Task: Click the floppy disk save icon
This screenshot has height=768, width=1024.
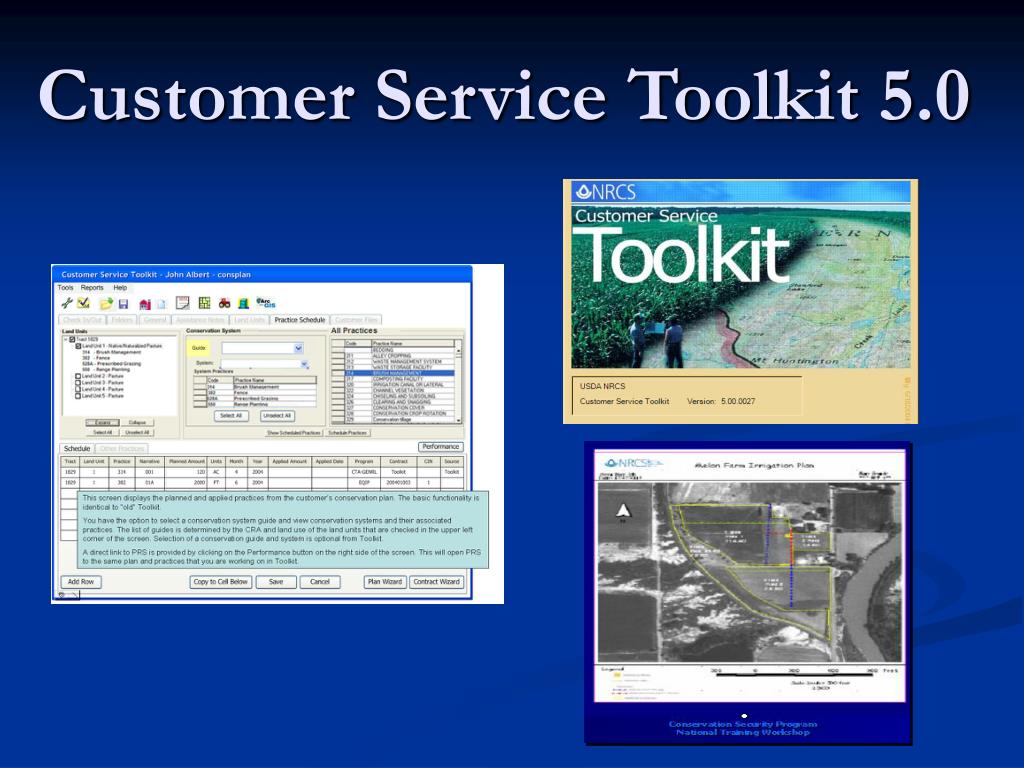Action: tap(123, 304)
